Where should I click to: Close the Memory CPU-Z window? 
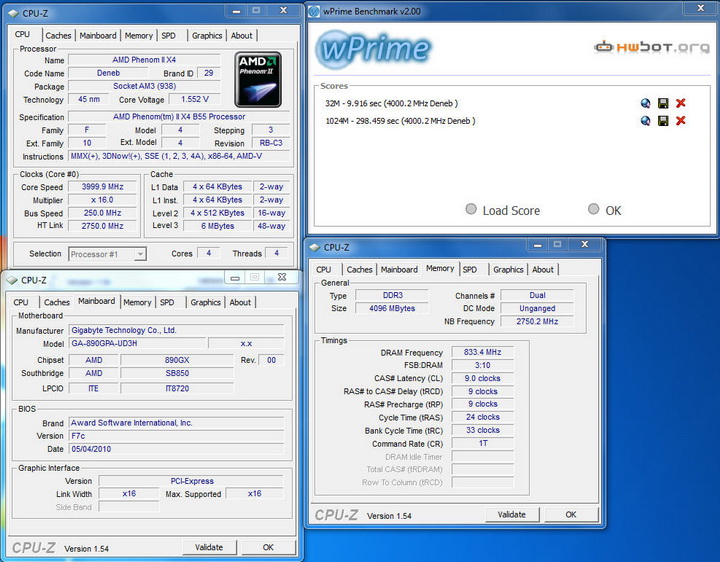(585, 245)
